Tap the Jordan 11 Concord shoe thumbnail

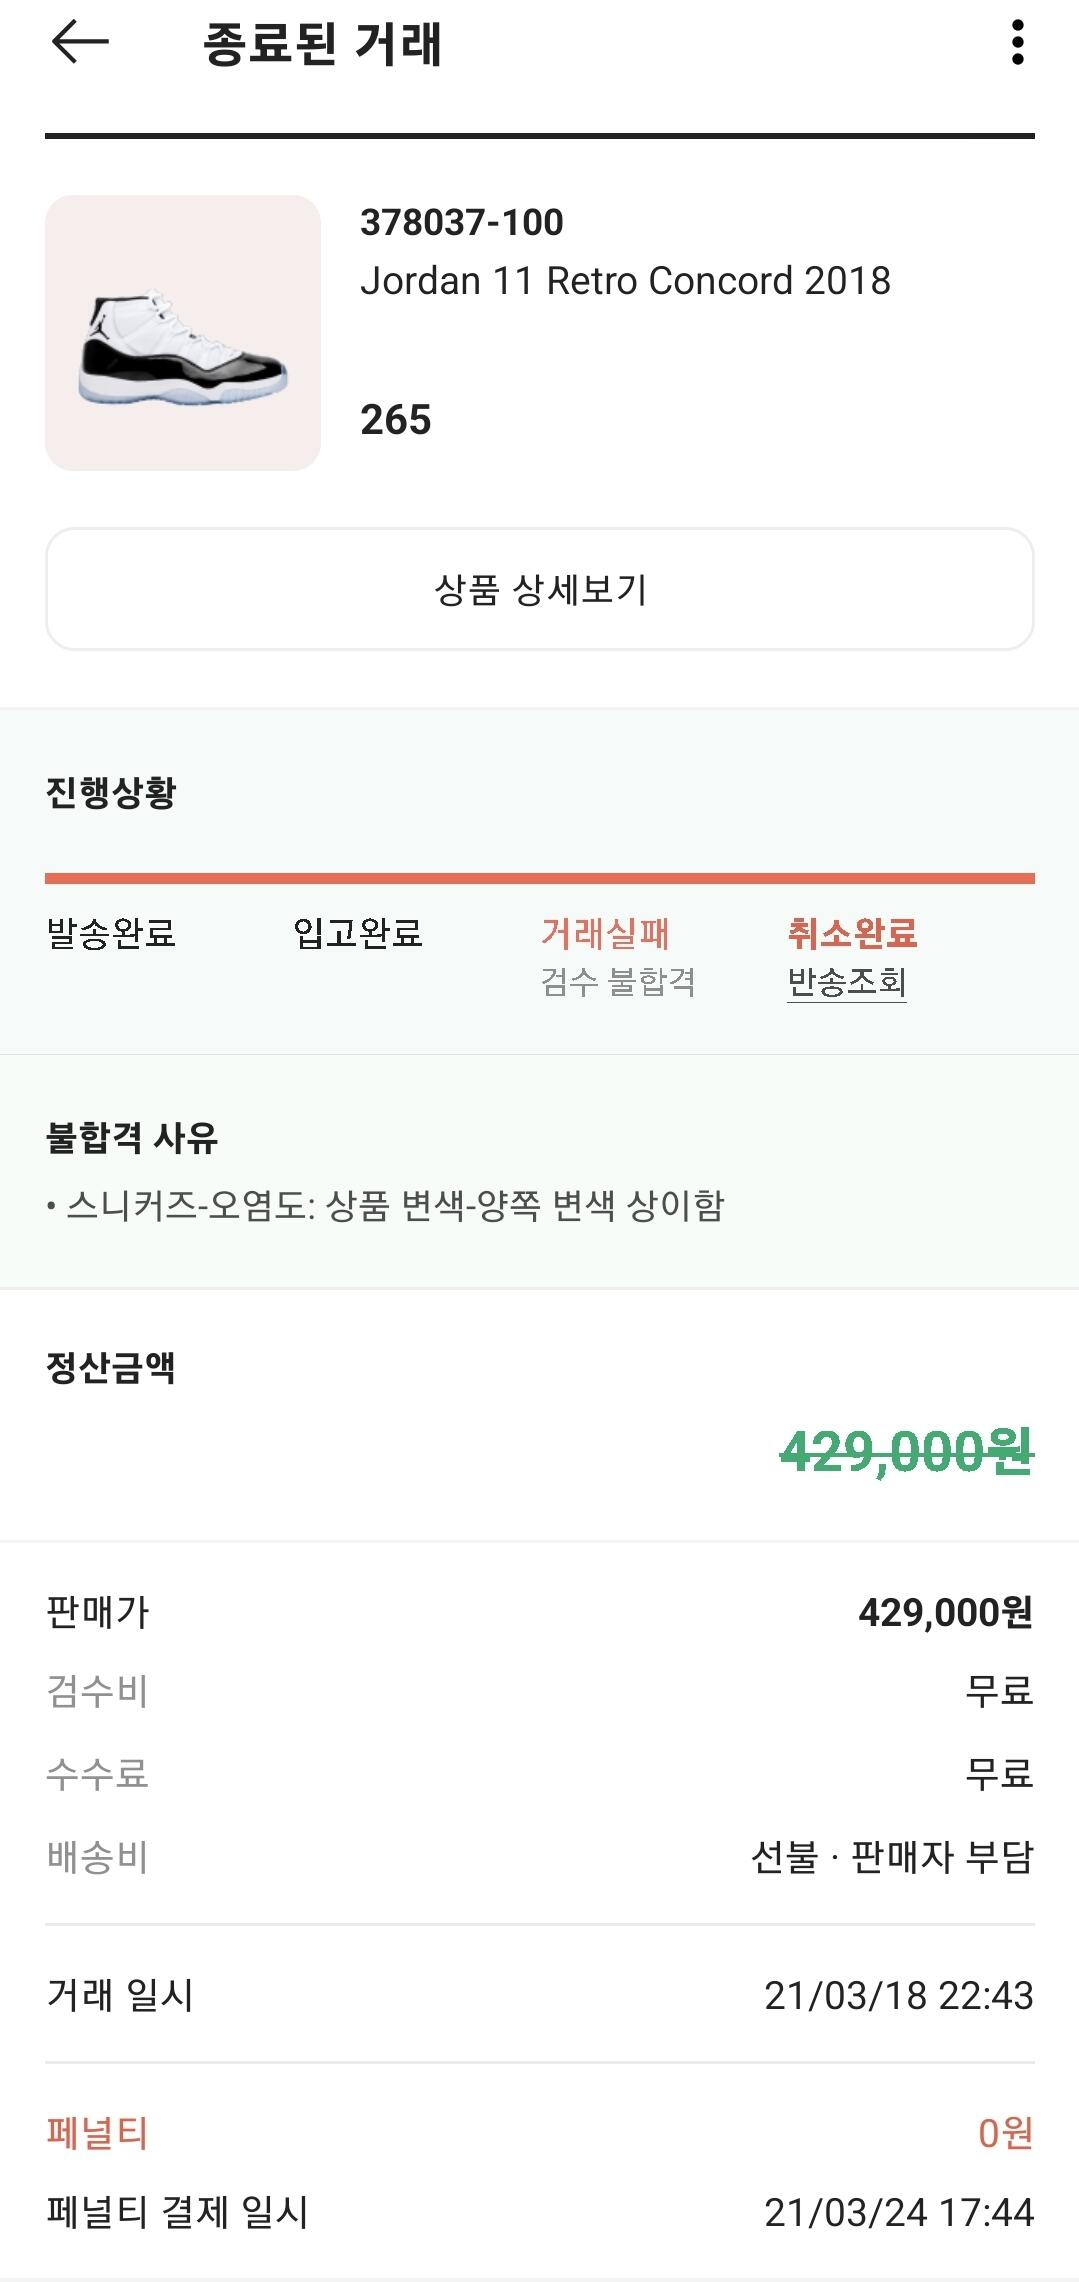[183, 333]
